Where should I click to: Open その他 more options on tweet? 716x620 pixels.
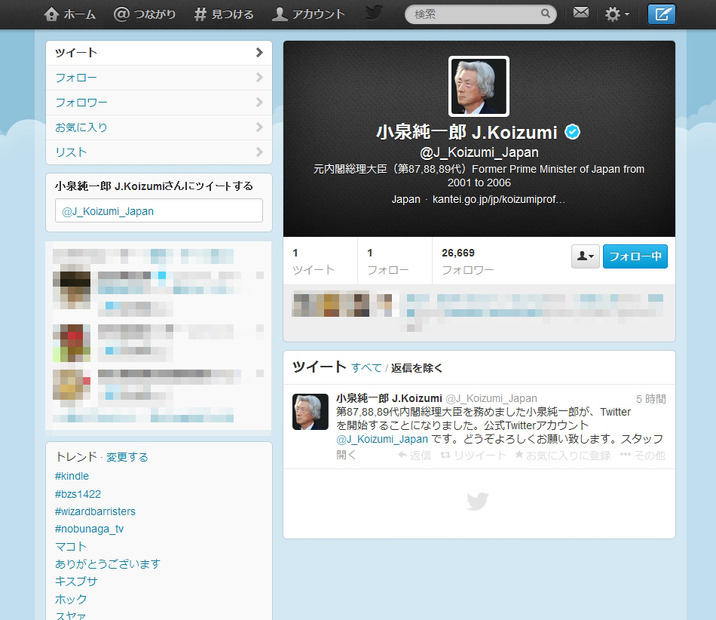(643, 455)
